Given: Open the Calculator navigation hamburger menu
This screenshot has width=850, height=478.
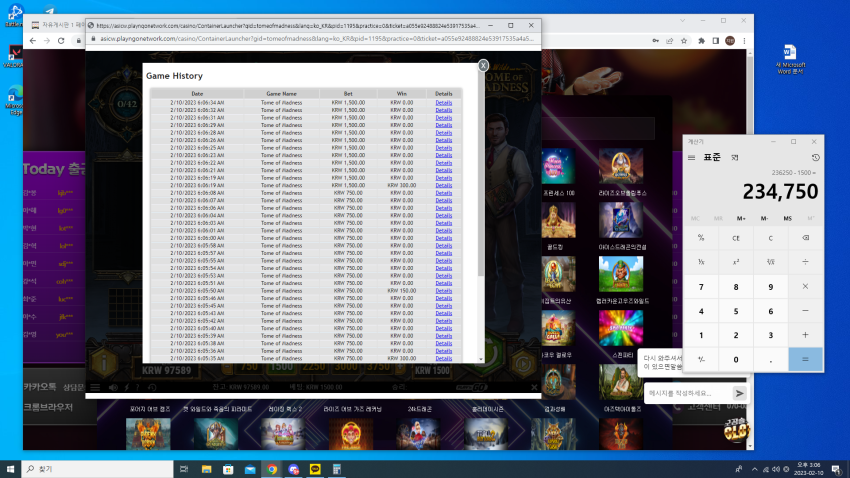Looking at the screenshot, I should pos(691,158).
